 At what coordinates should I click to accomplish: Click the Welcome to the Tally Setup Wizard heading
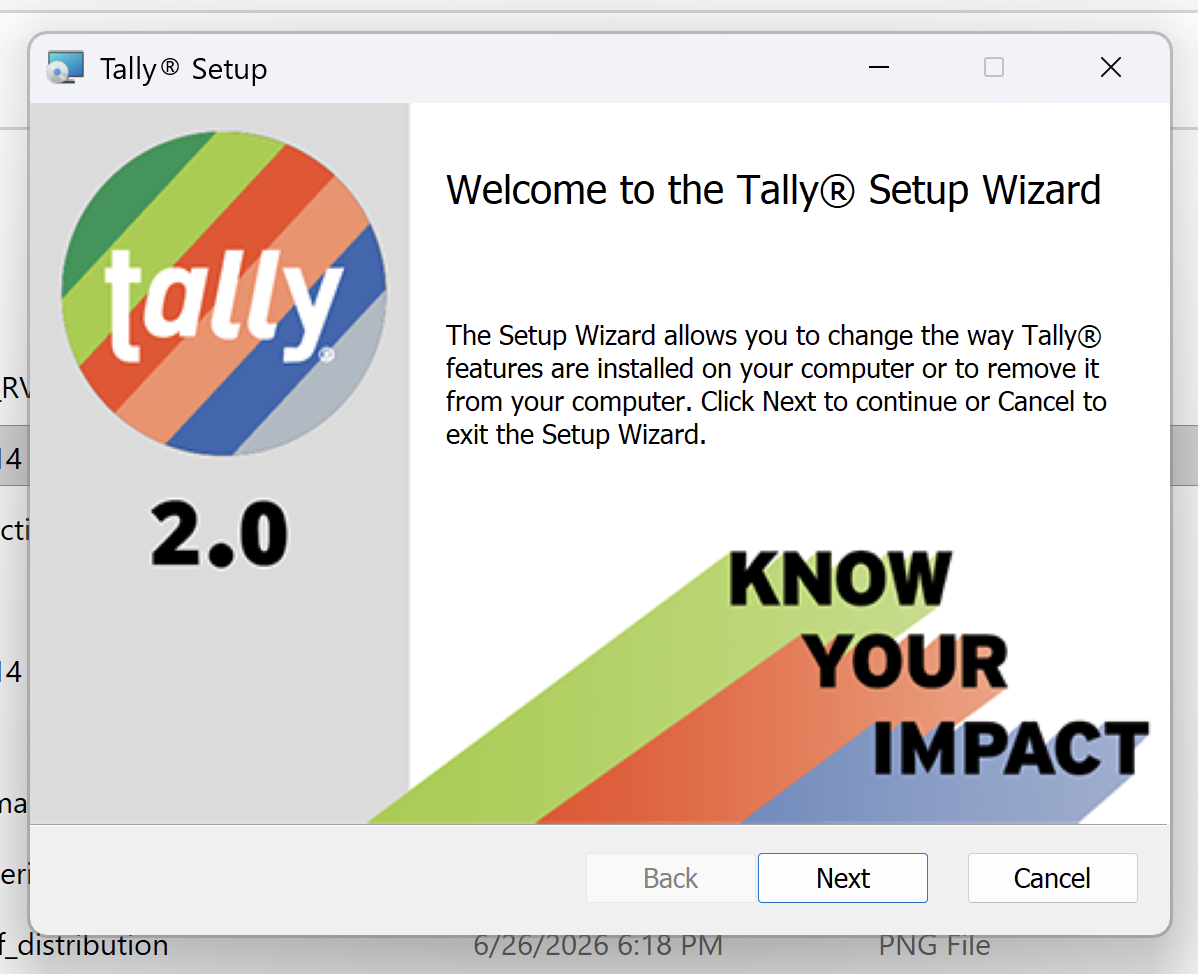773,189
